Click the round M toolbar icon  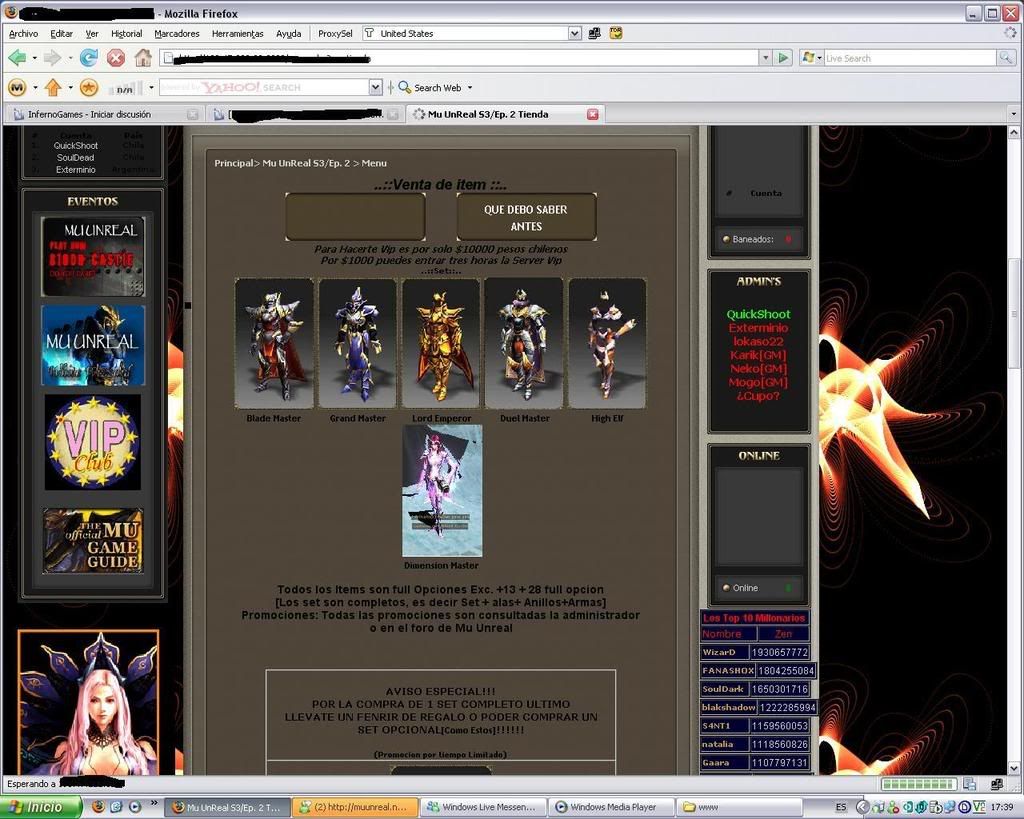pyautogui.click(x=17, y=87)
